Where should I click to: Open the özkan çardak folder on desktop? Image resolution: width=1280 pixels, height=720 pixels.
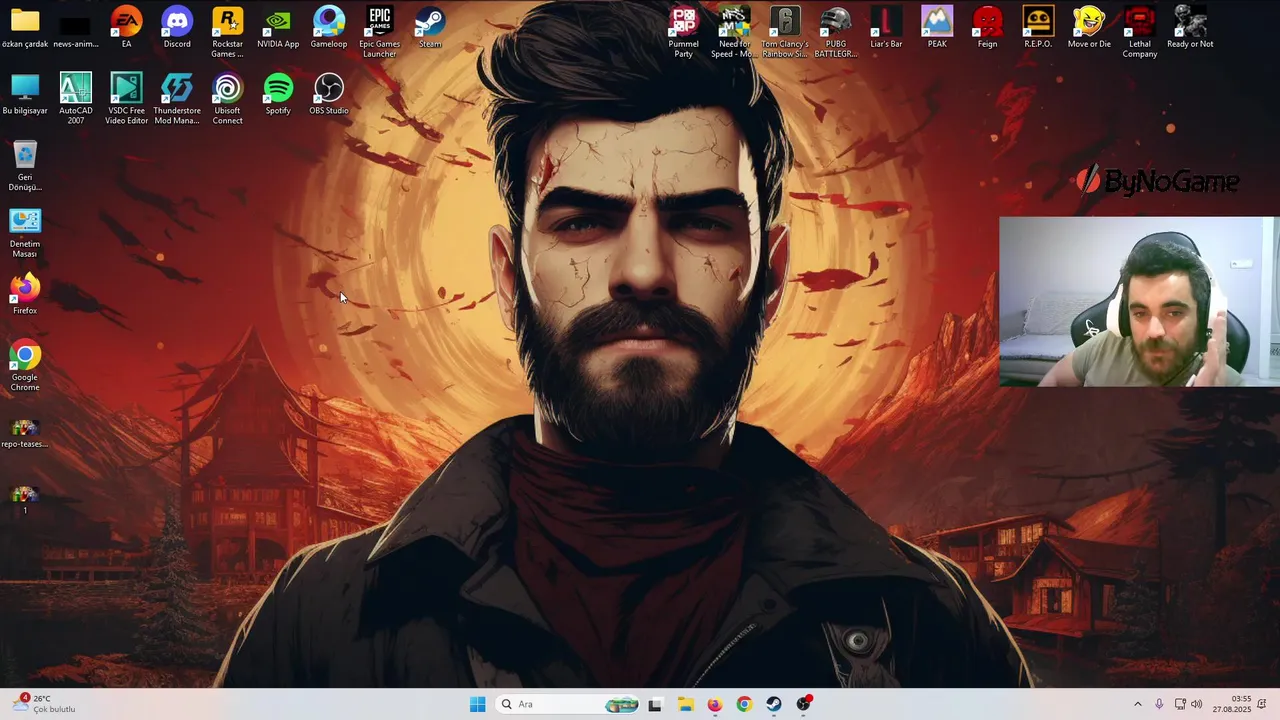click(25, 28)
